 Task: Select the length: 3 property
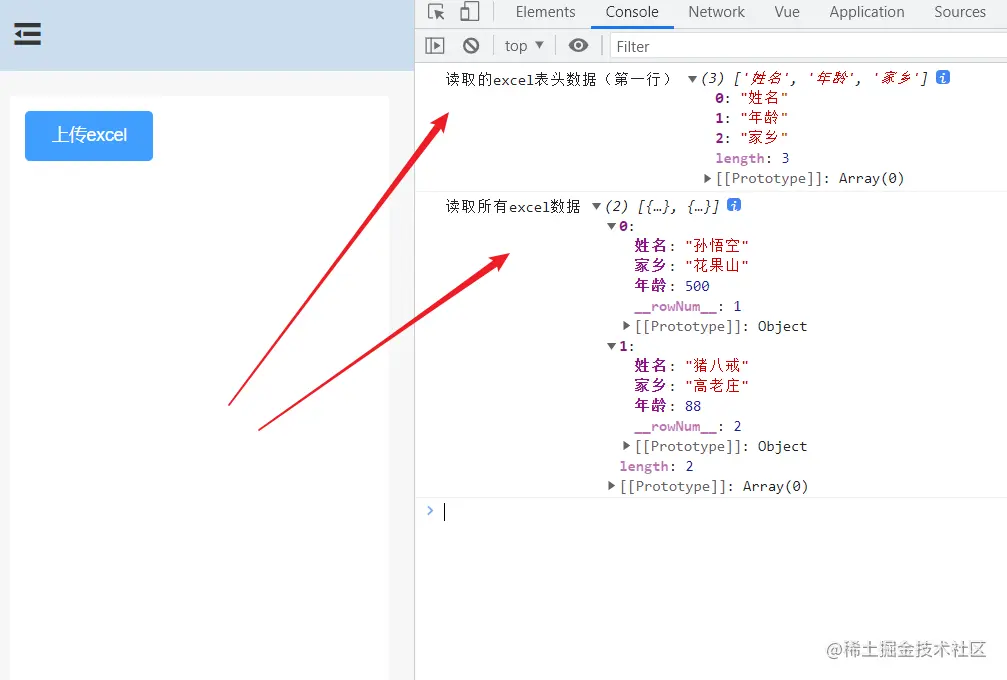pos(752,158)
